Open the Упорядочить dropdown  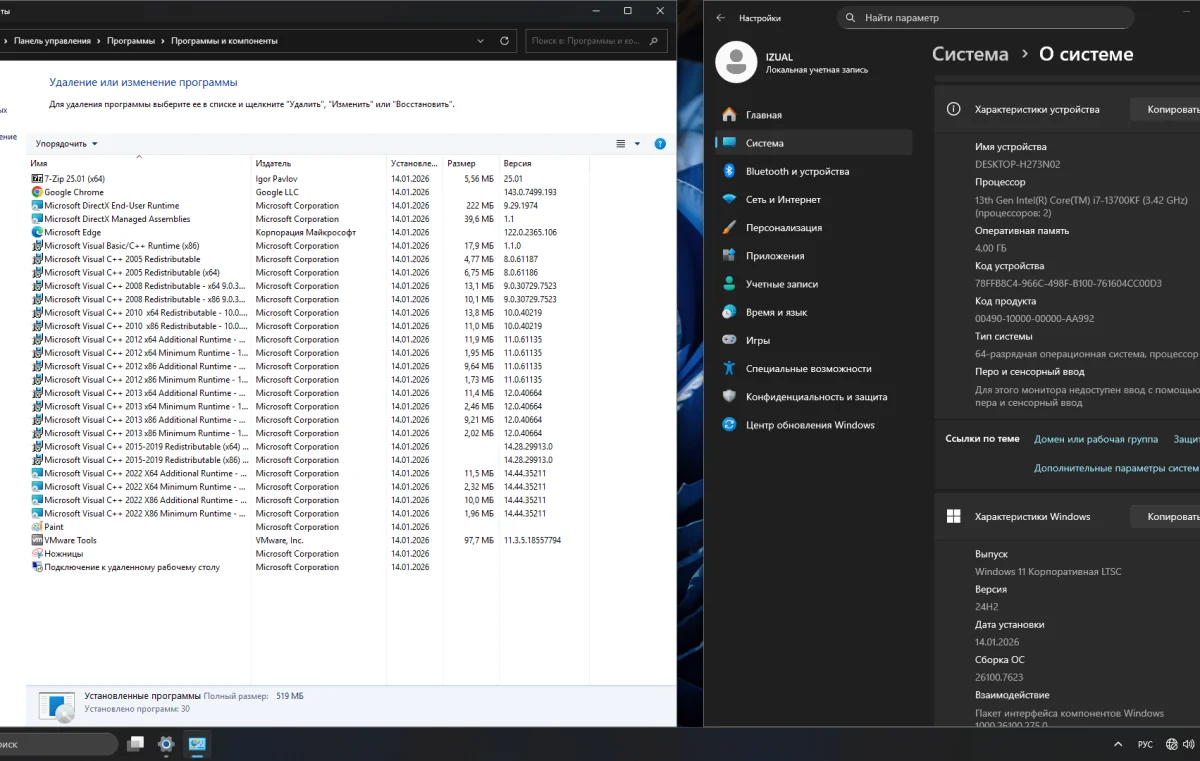pos(67,144)
